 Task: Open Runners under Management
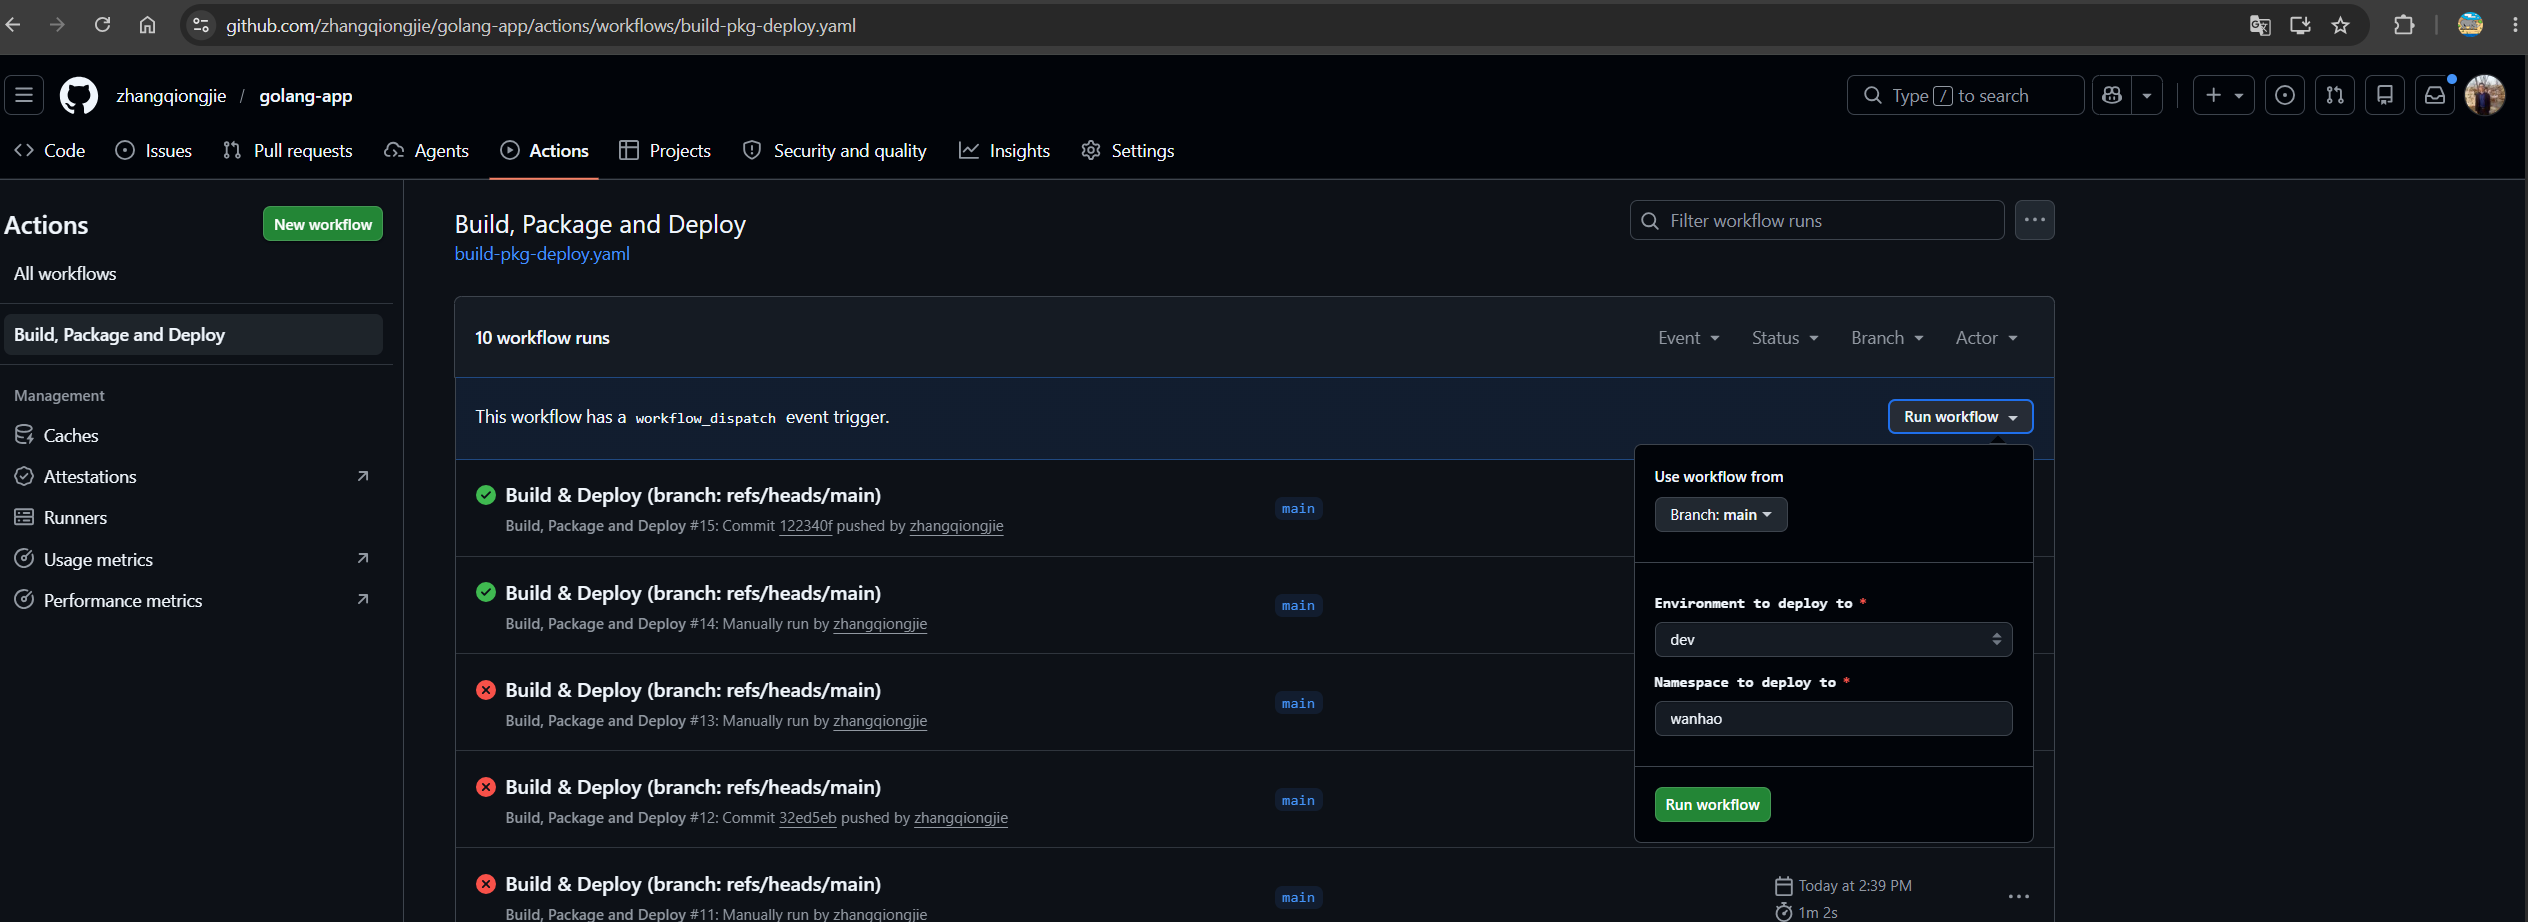194,518
